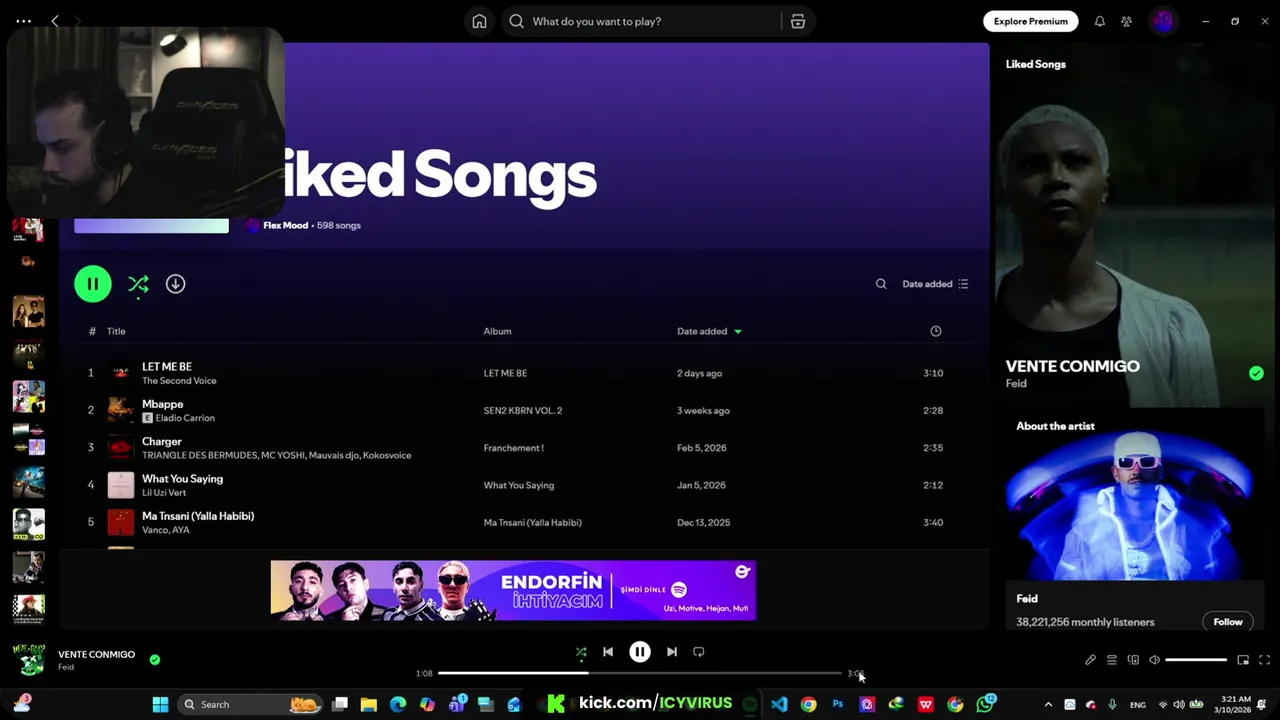The height and width of the screenshot is (720, 1280).
Task: Open the user profile avatar menu
Action: 1163,21
